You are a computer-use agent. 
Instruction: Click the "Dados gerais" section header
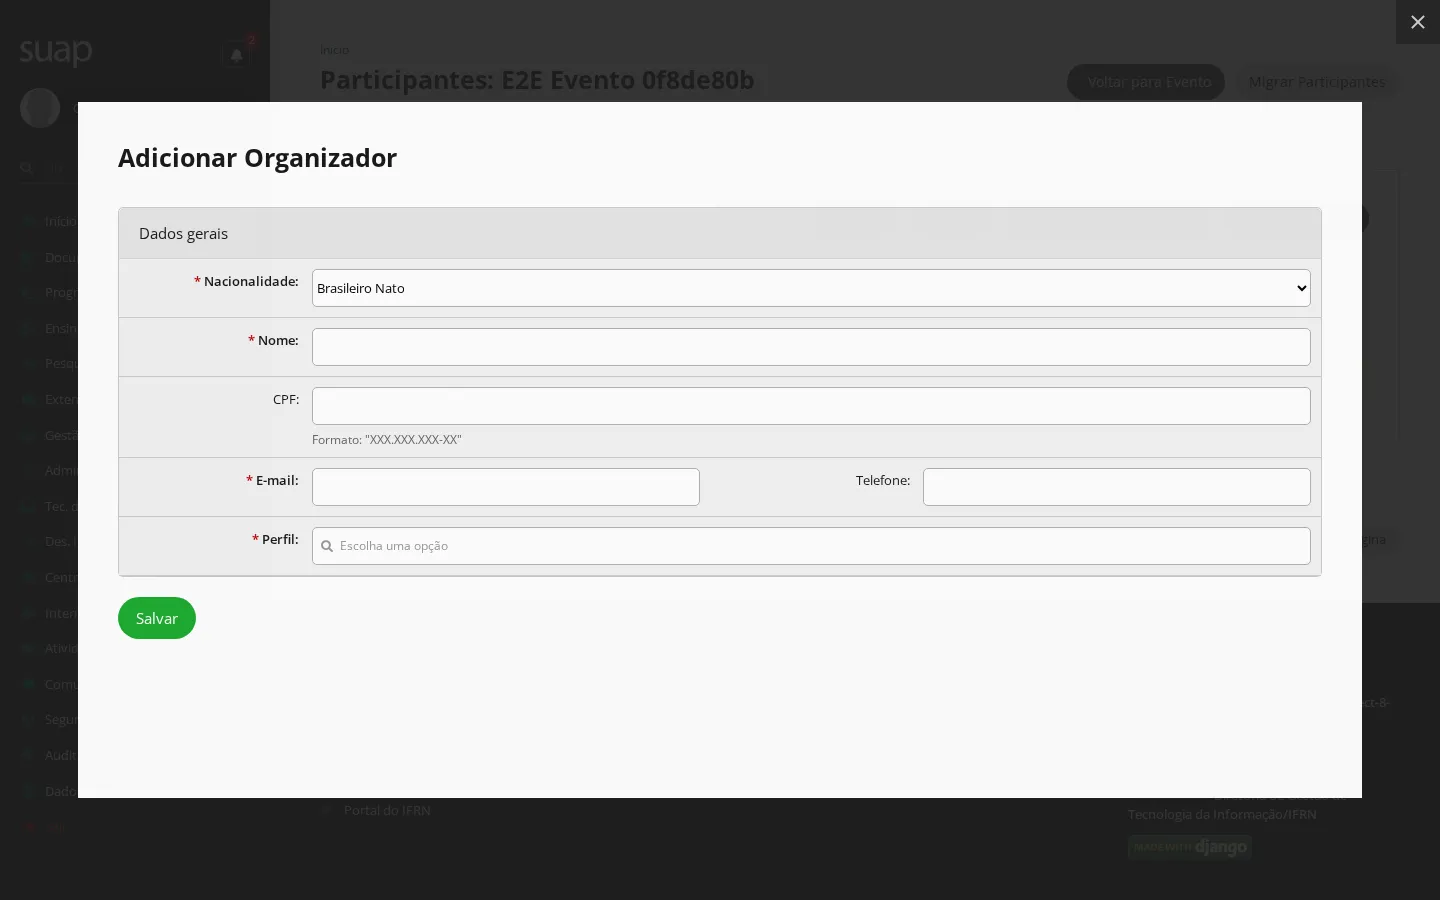point(720,233)
